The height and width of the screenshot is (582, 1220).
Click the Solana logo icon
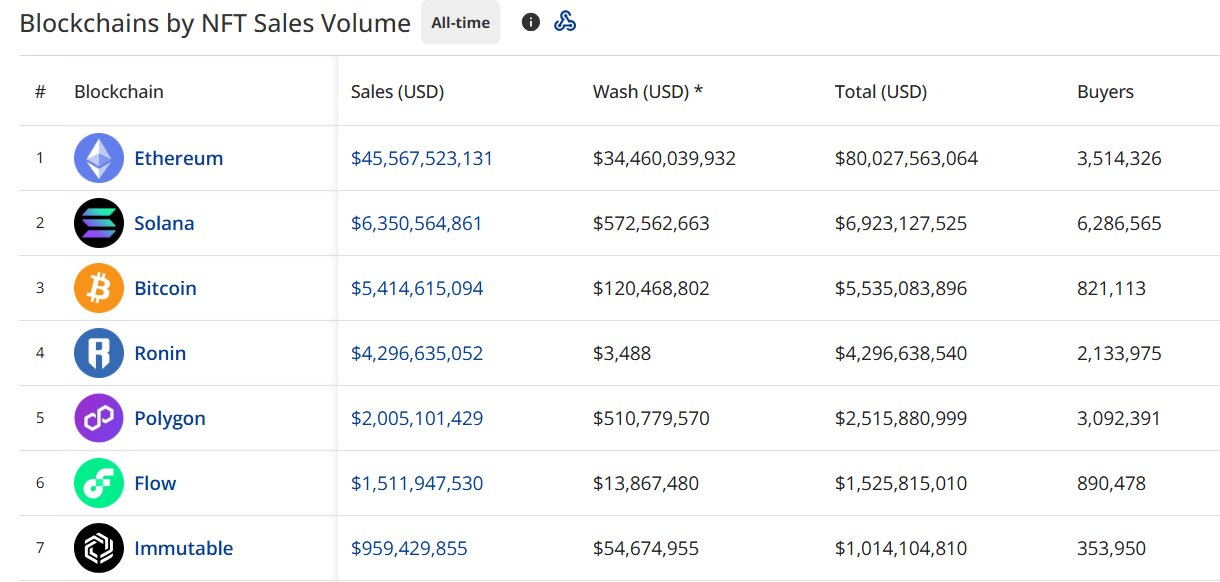pos(99,223)
